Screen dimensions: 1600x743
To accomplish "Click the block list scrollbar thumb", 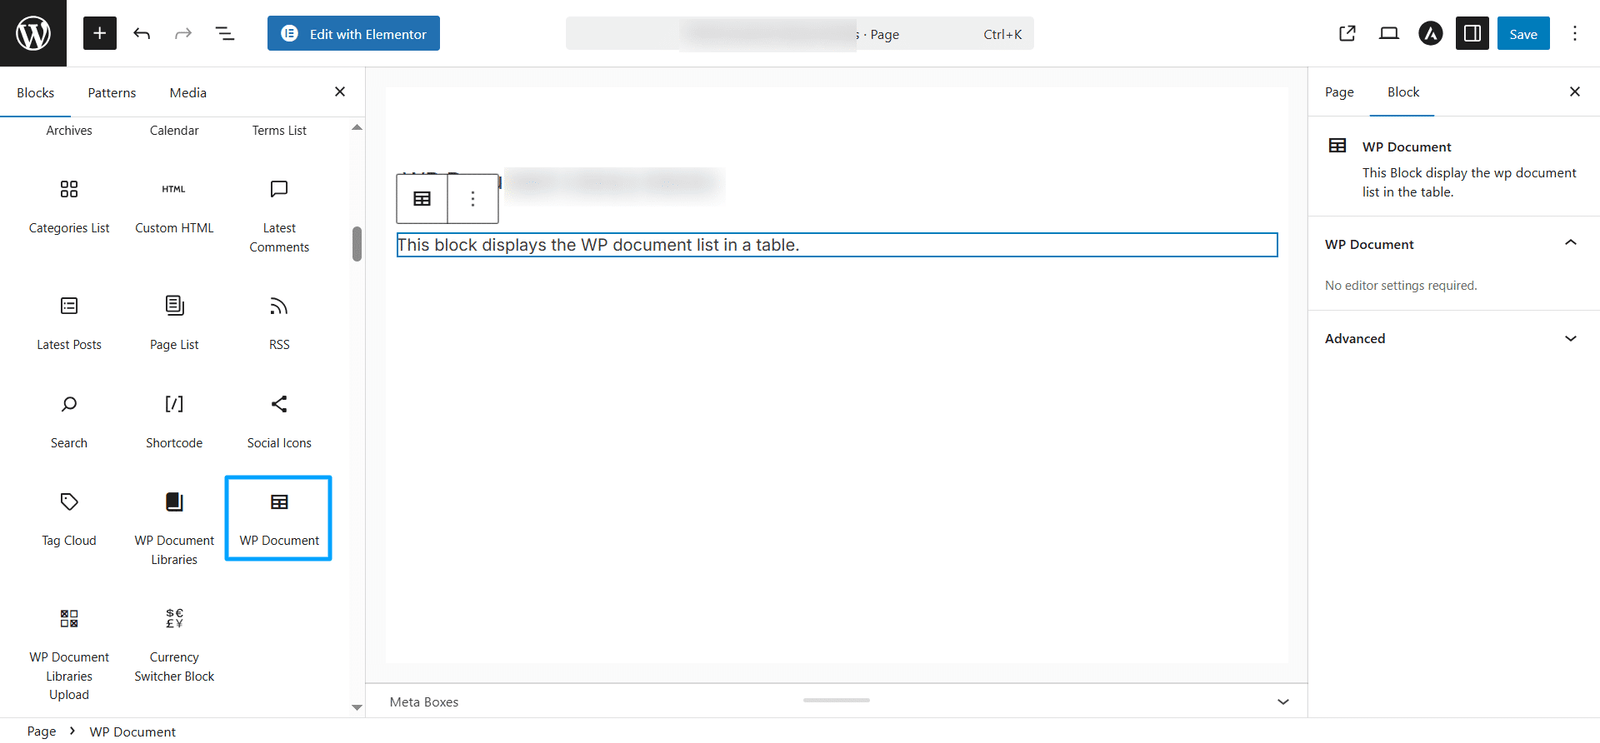I will [357, 243].
